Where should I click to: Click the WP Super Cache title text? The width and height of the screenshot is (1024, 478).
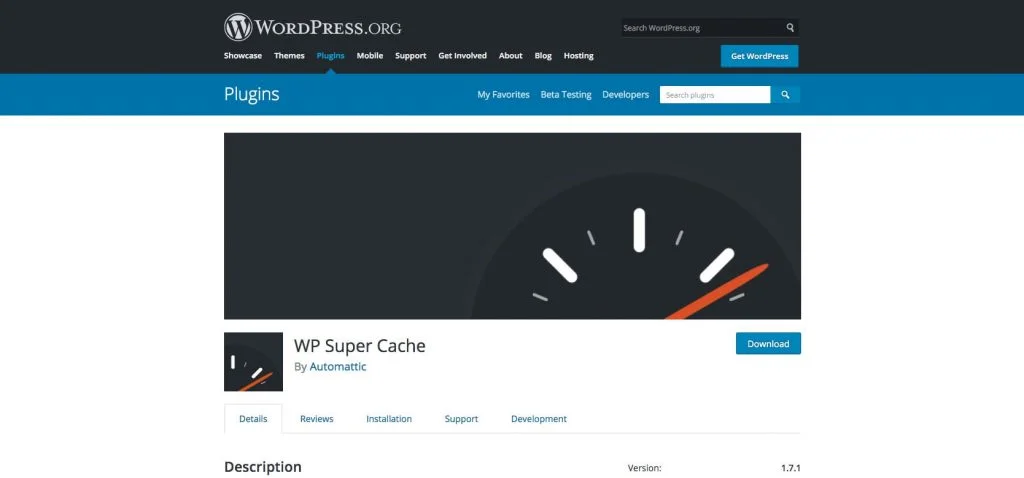click(360, 345)
